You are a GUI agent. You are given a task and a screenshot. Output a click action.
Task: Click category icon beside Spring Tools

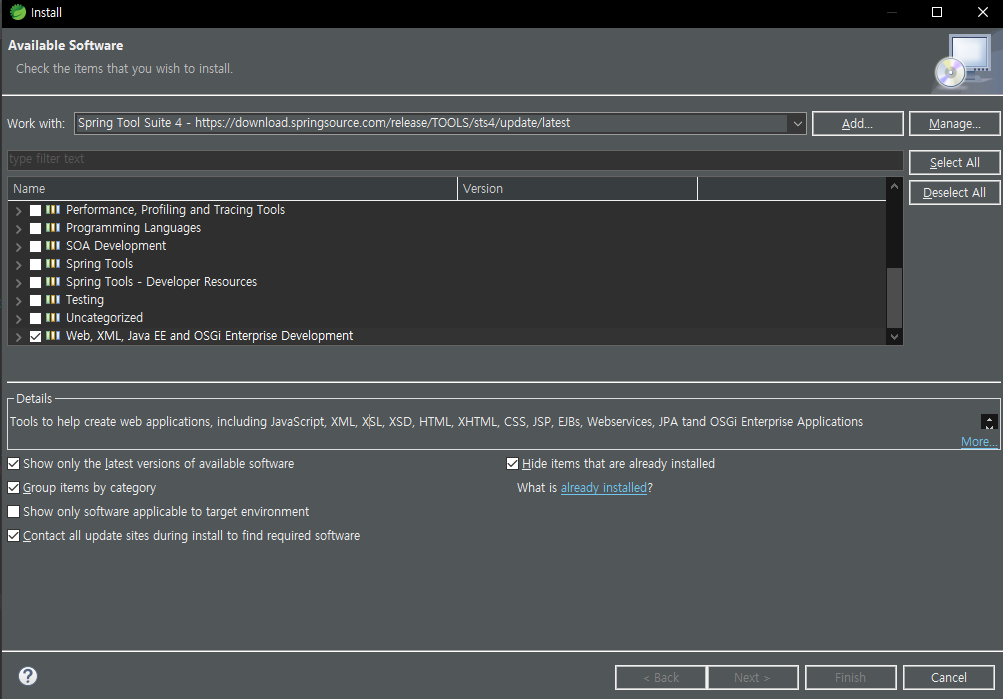coord(53,263)
